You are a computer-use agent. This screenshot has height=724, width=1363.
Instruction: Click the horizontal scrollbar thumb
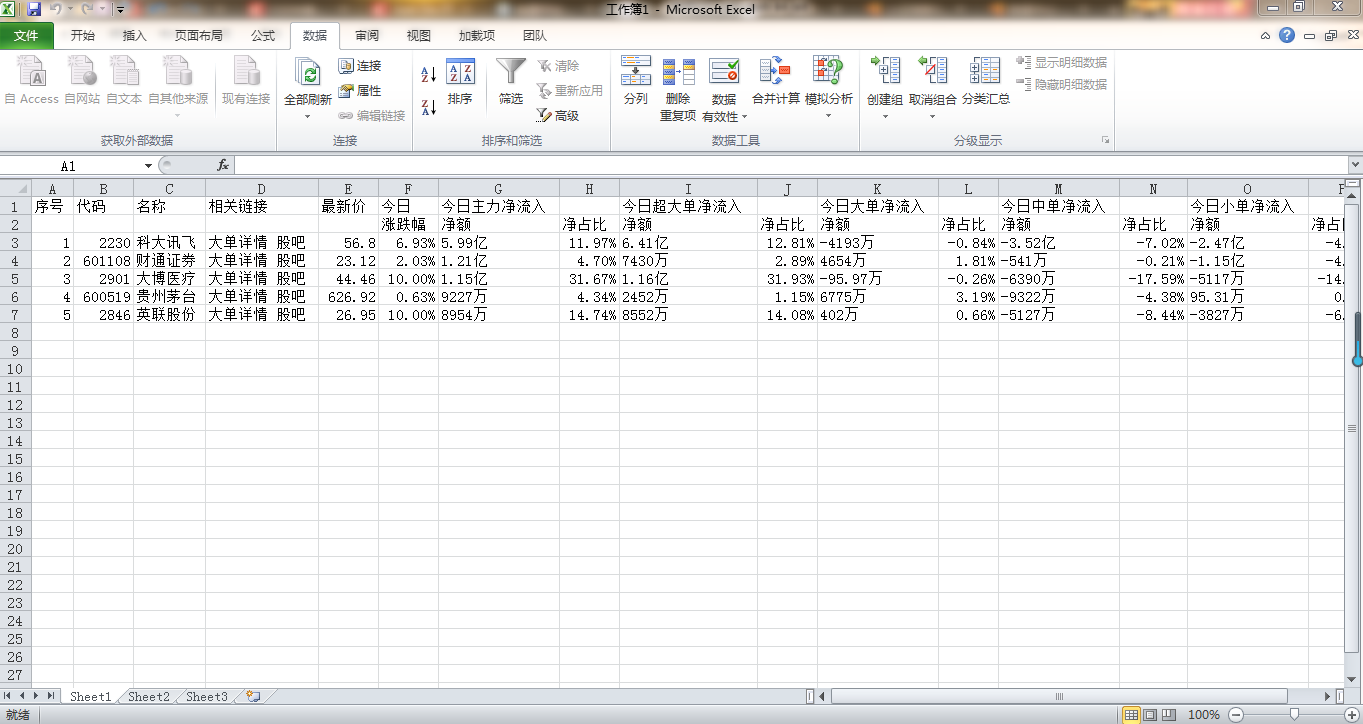pyautogui.click(x=1060, y=696)
